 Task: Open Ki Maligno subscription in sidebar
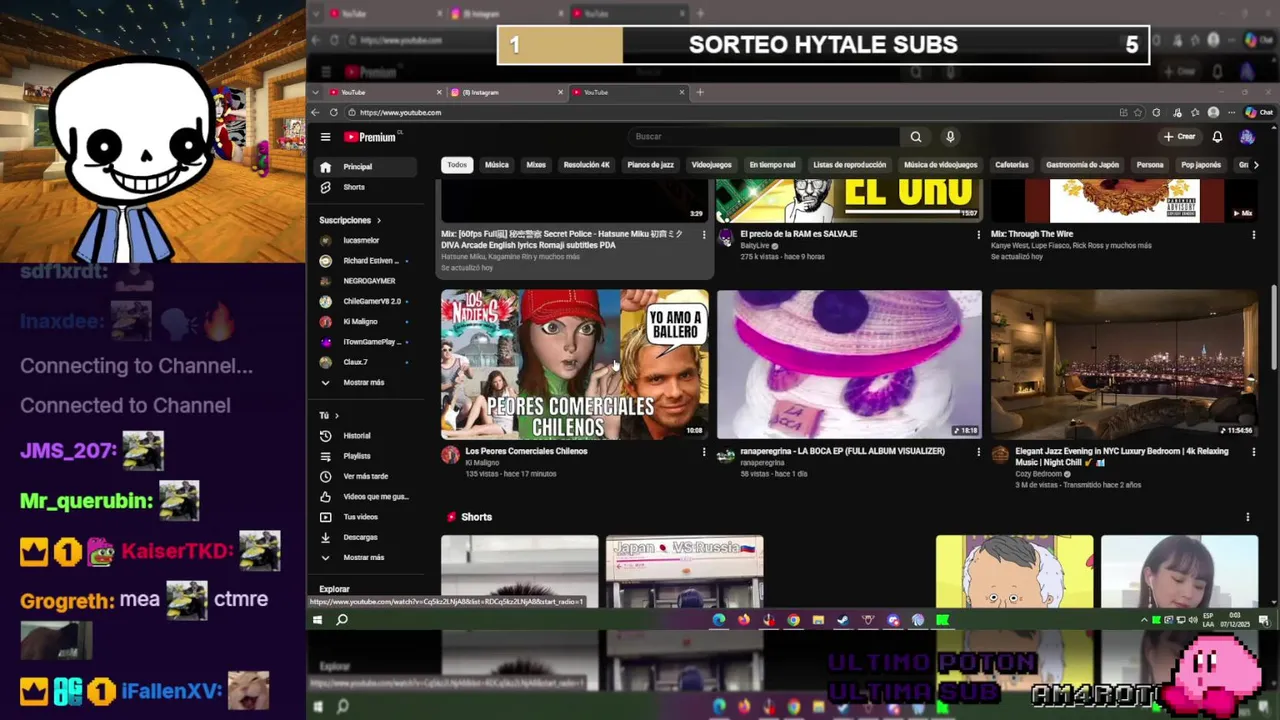(363, 322)
